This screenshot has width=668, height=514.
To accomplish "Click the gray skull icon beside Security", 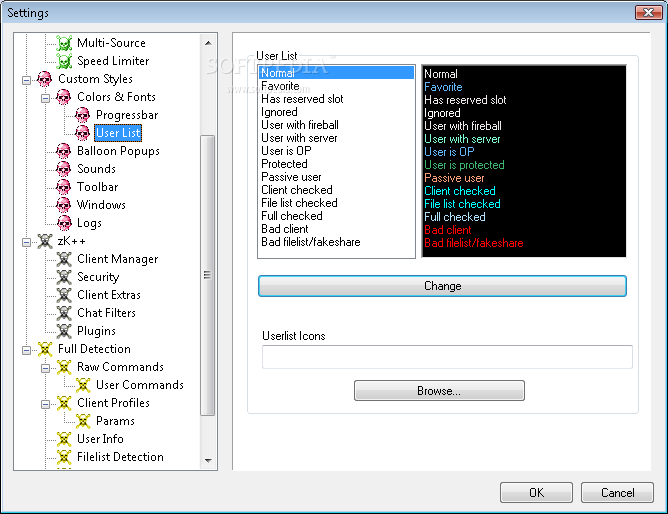I will point(64,277).
